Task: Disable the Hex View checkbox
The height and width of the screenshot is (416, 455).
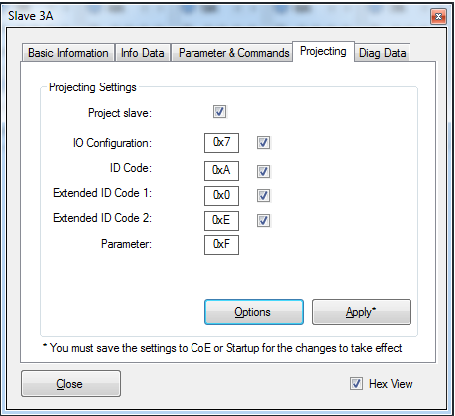Action: 356,383
